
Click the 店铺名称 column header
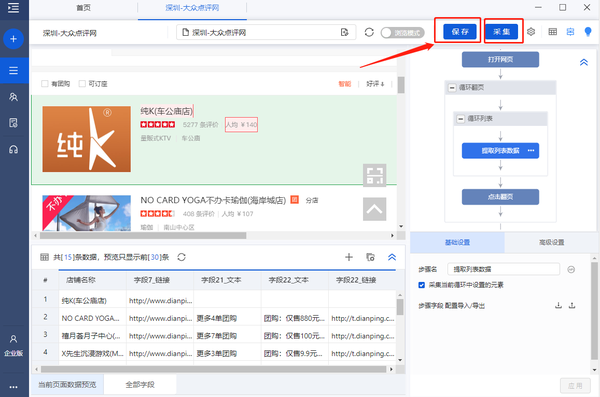pos(93,280)
